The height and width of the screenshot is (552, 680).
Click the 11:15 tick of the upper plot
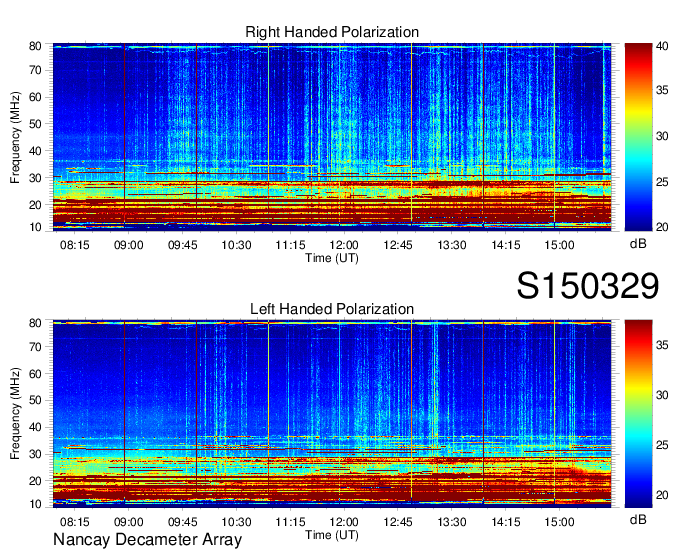tap(290, 245)
